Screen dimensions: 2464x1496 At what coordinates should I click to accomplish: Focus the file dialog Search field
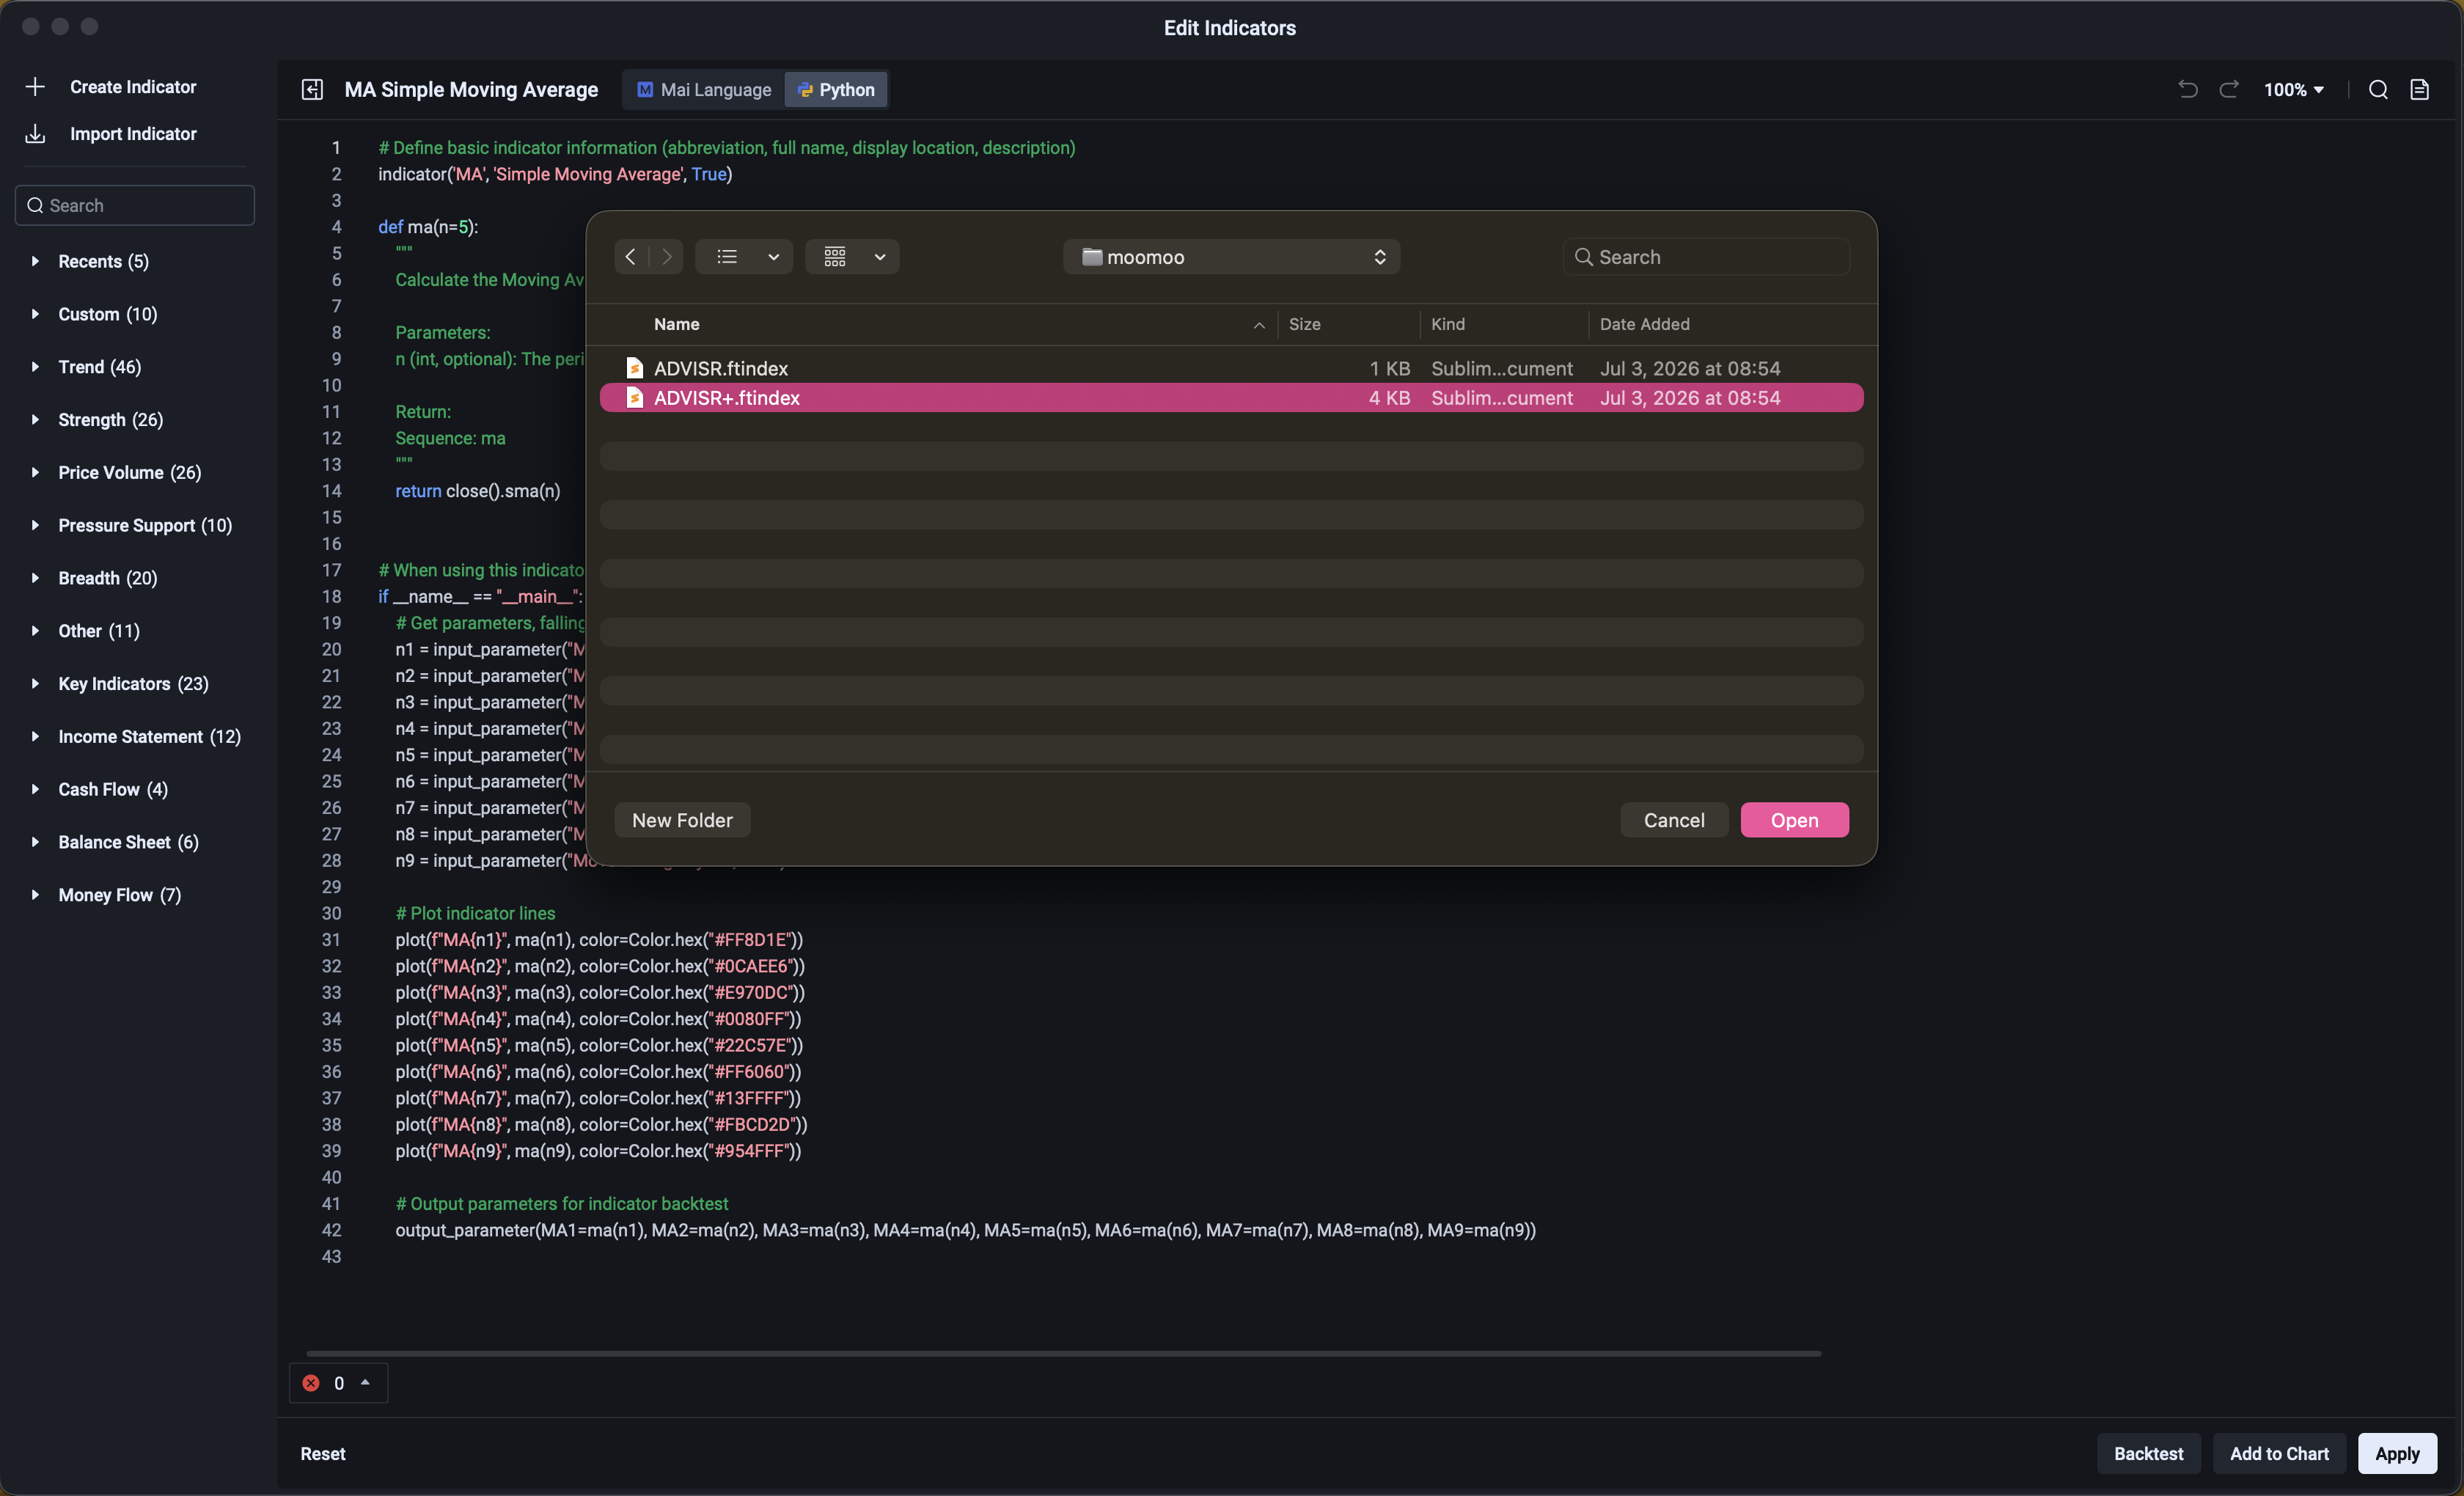[x=1706, y=257]
